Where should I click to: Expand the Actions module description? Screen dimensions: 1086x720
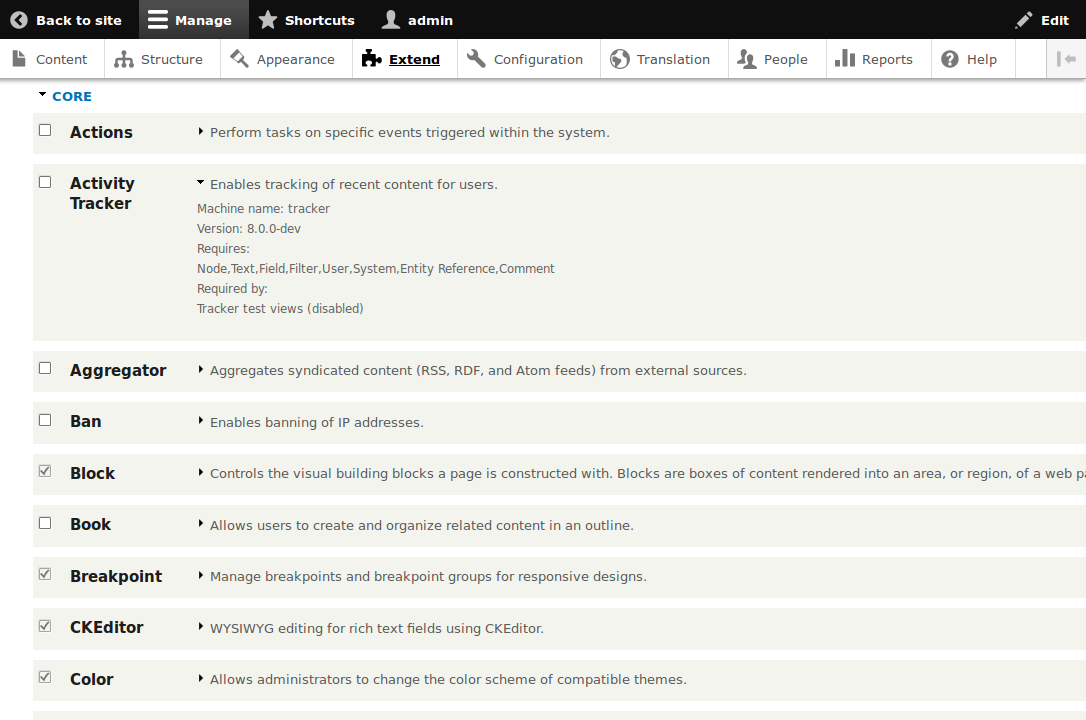[x=201, y=132]
